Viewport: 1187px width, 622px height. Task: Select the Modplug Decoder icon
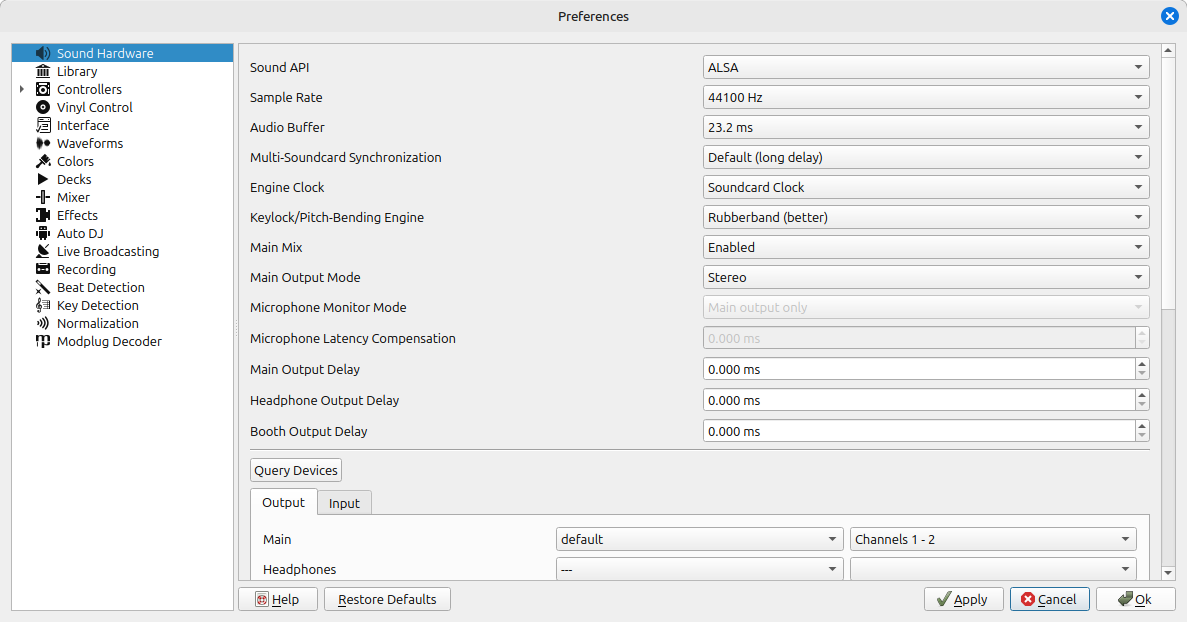[x=43, y=342]
